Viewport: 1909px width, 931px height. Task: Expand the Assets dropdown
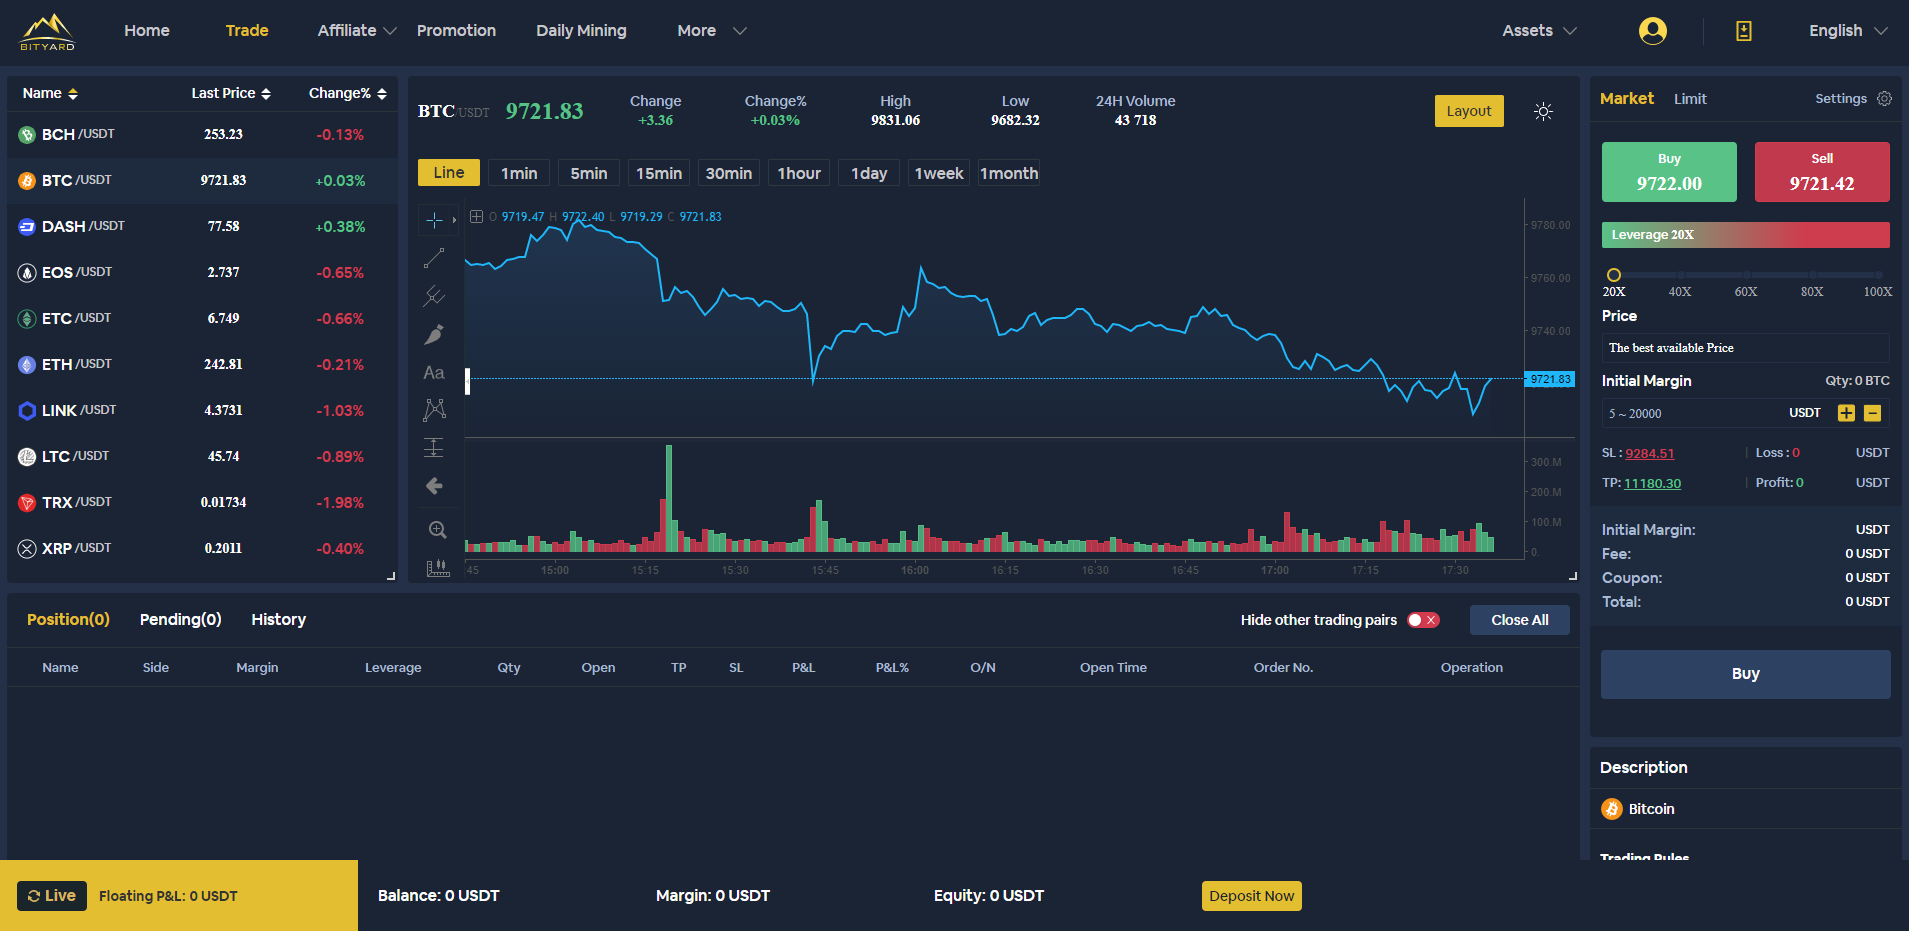pos(1540,31)
